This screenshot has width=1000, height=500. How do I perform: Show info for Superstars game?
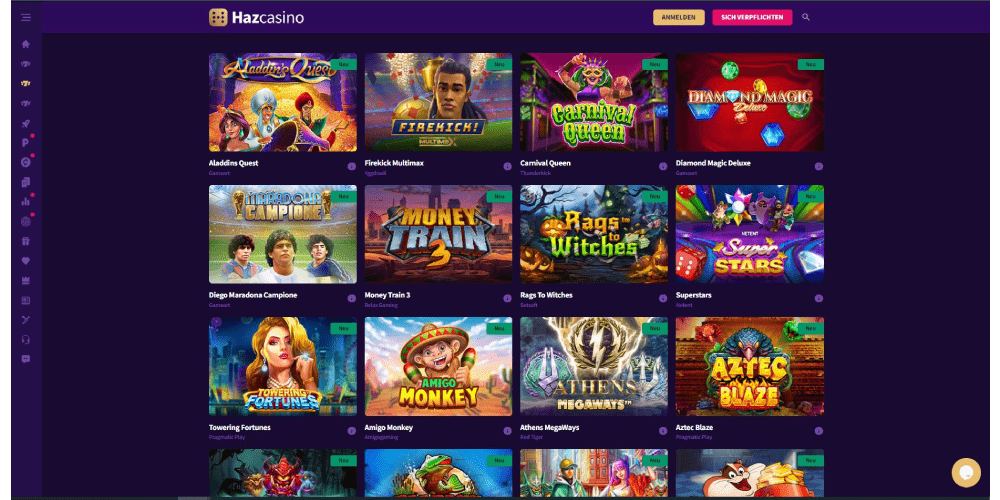click(x=819, y=298)
